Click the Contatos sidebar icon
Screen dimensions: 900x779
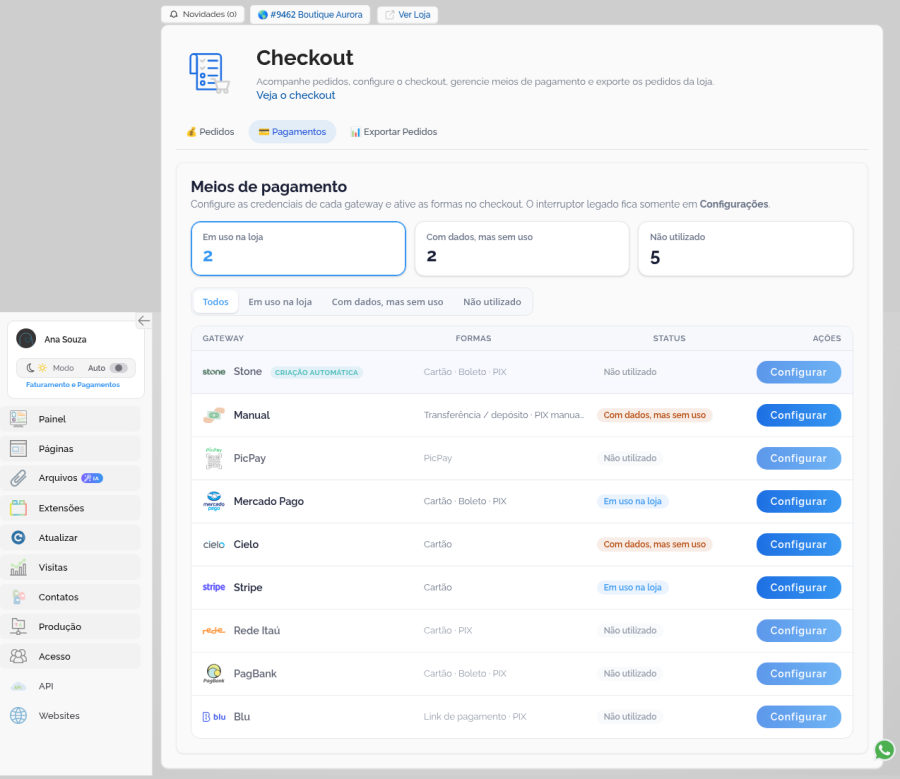click(x=18, y=597)
